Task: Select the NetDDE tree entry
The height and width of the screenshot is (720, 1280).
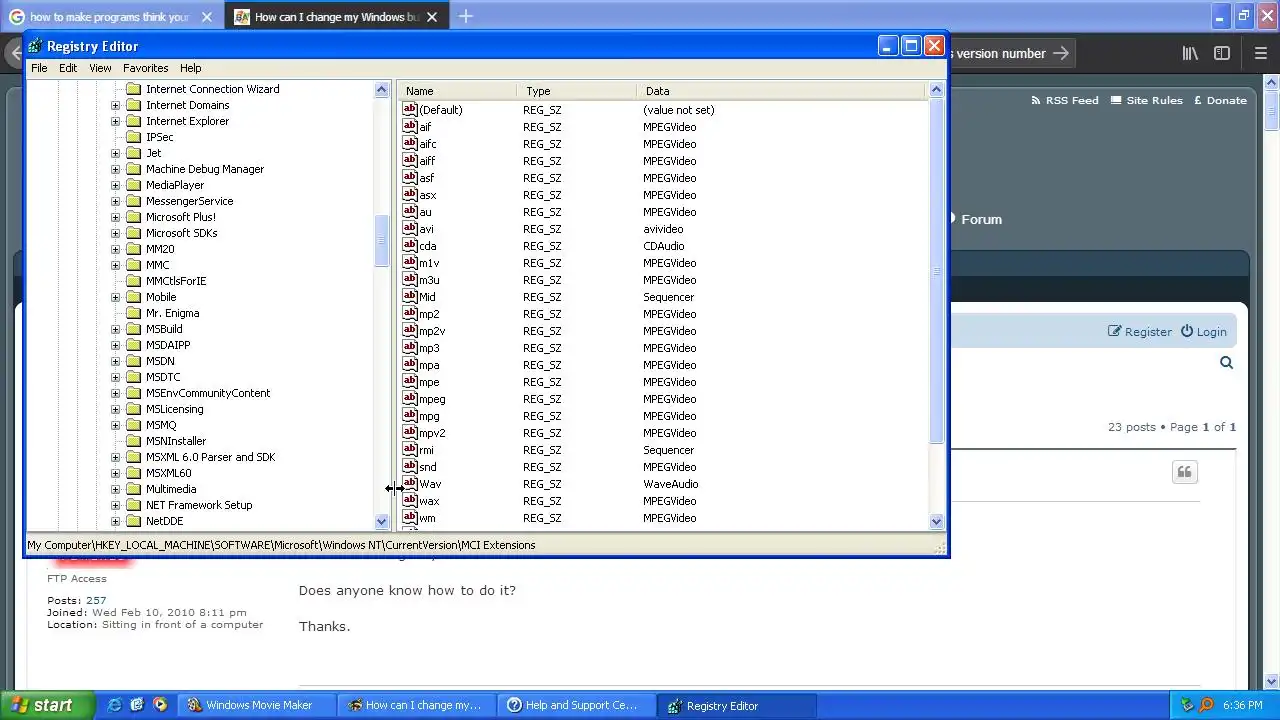Action: tap(164, 521)
